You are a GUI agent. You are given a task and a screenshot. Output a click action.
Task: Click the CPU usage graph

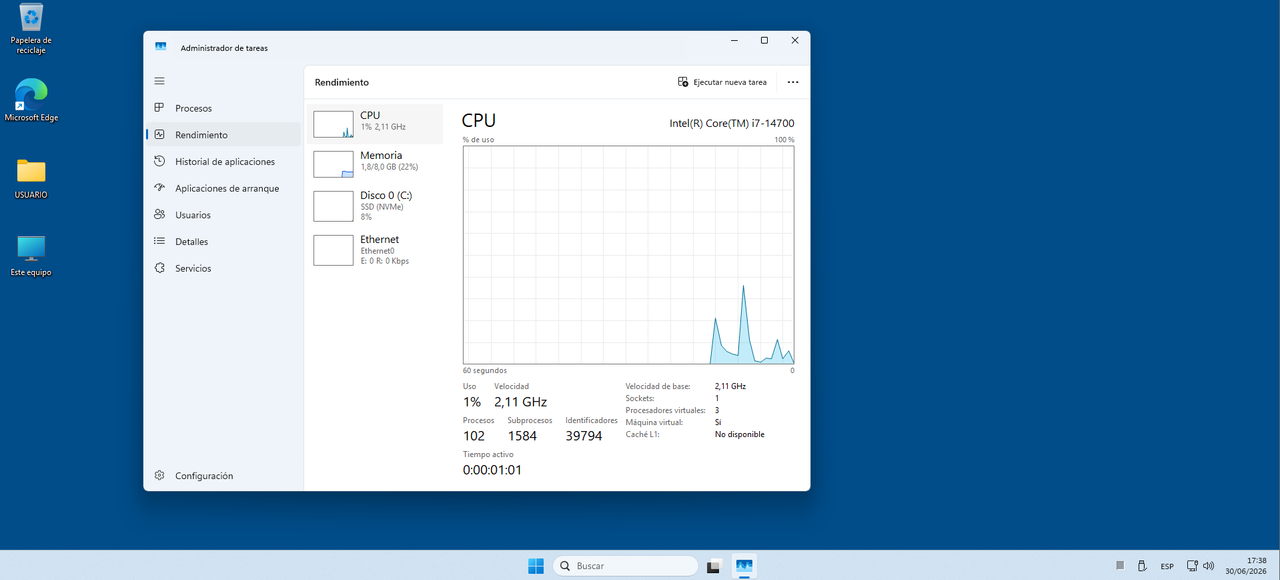tap(628, 255)
